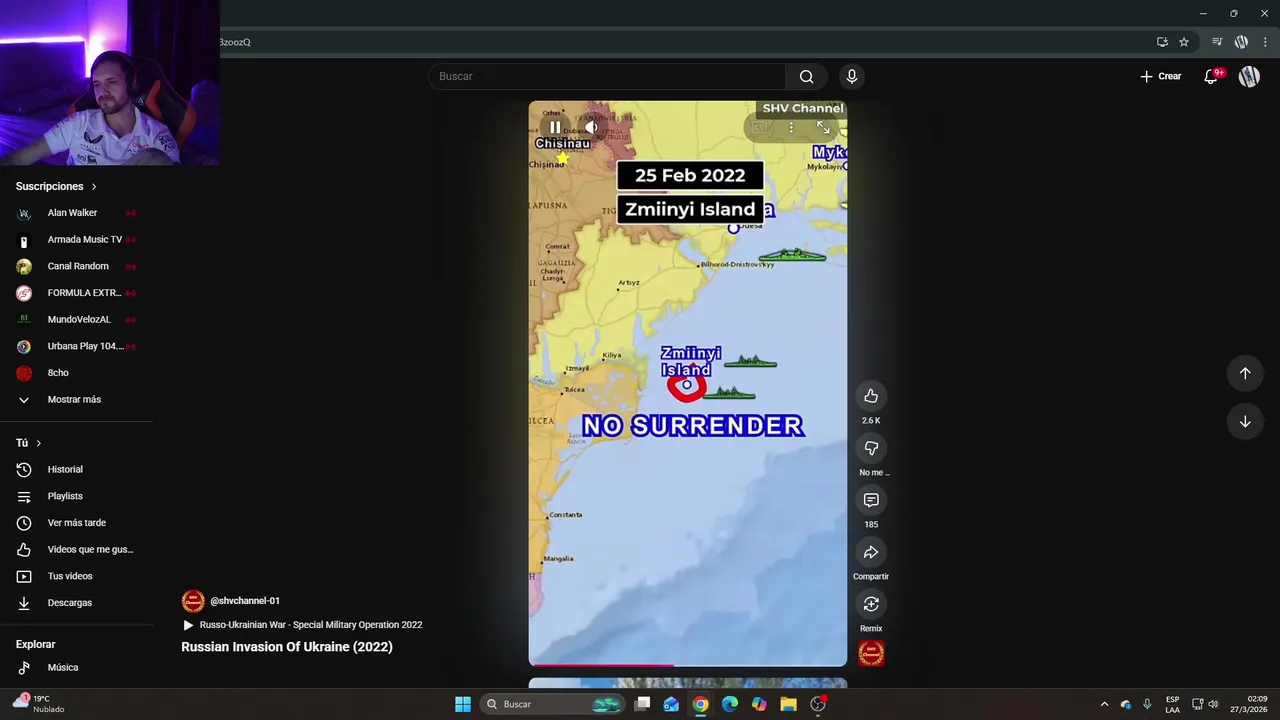This screenshot has width=1280, height=720.
Task: Open the ESP LAA language switcher
Action: point(1172,704)
